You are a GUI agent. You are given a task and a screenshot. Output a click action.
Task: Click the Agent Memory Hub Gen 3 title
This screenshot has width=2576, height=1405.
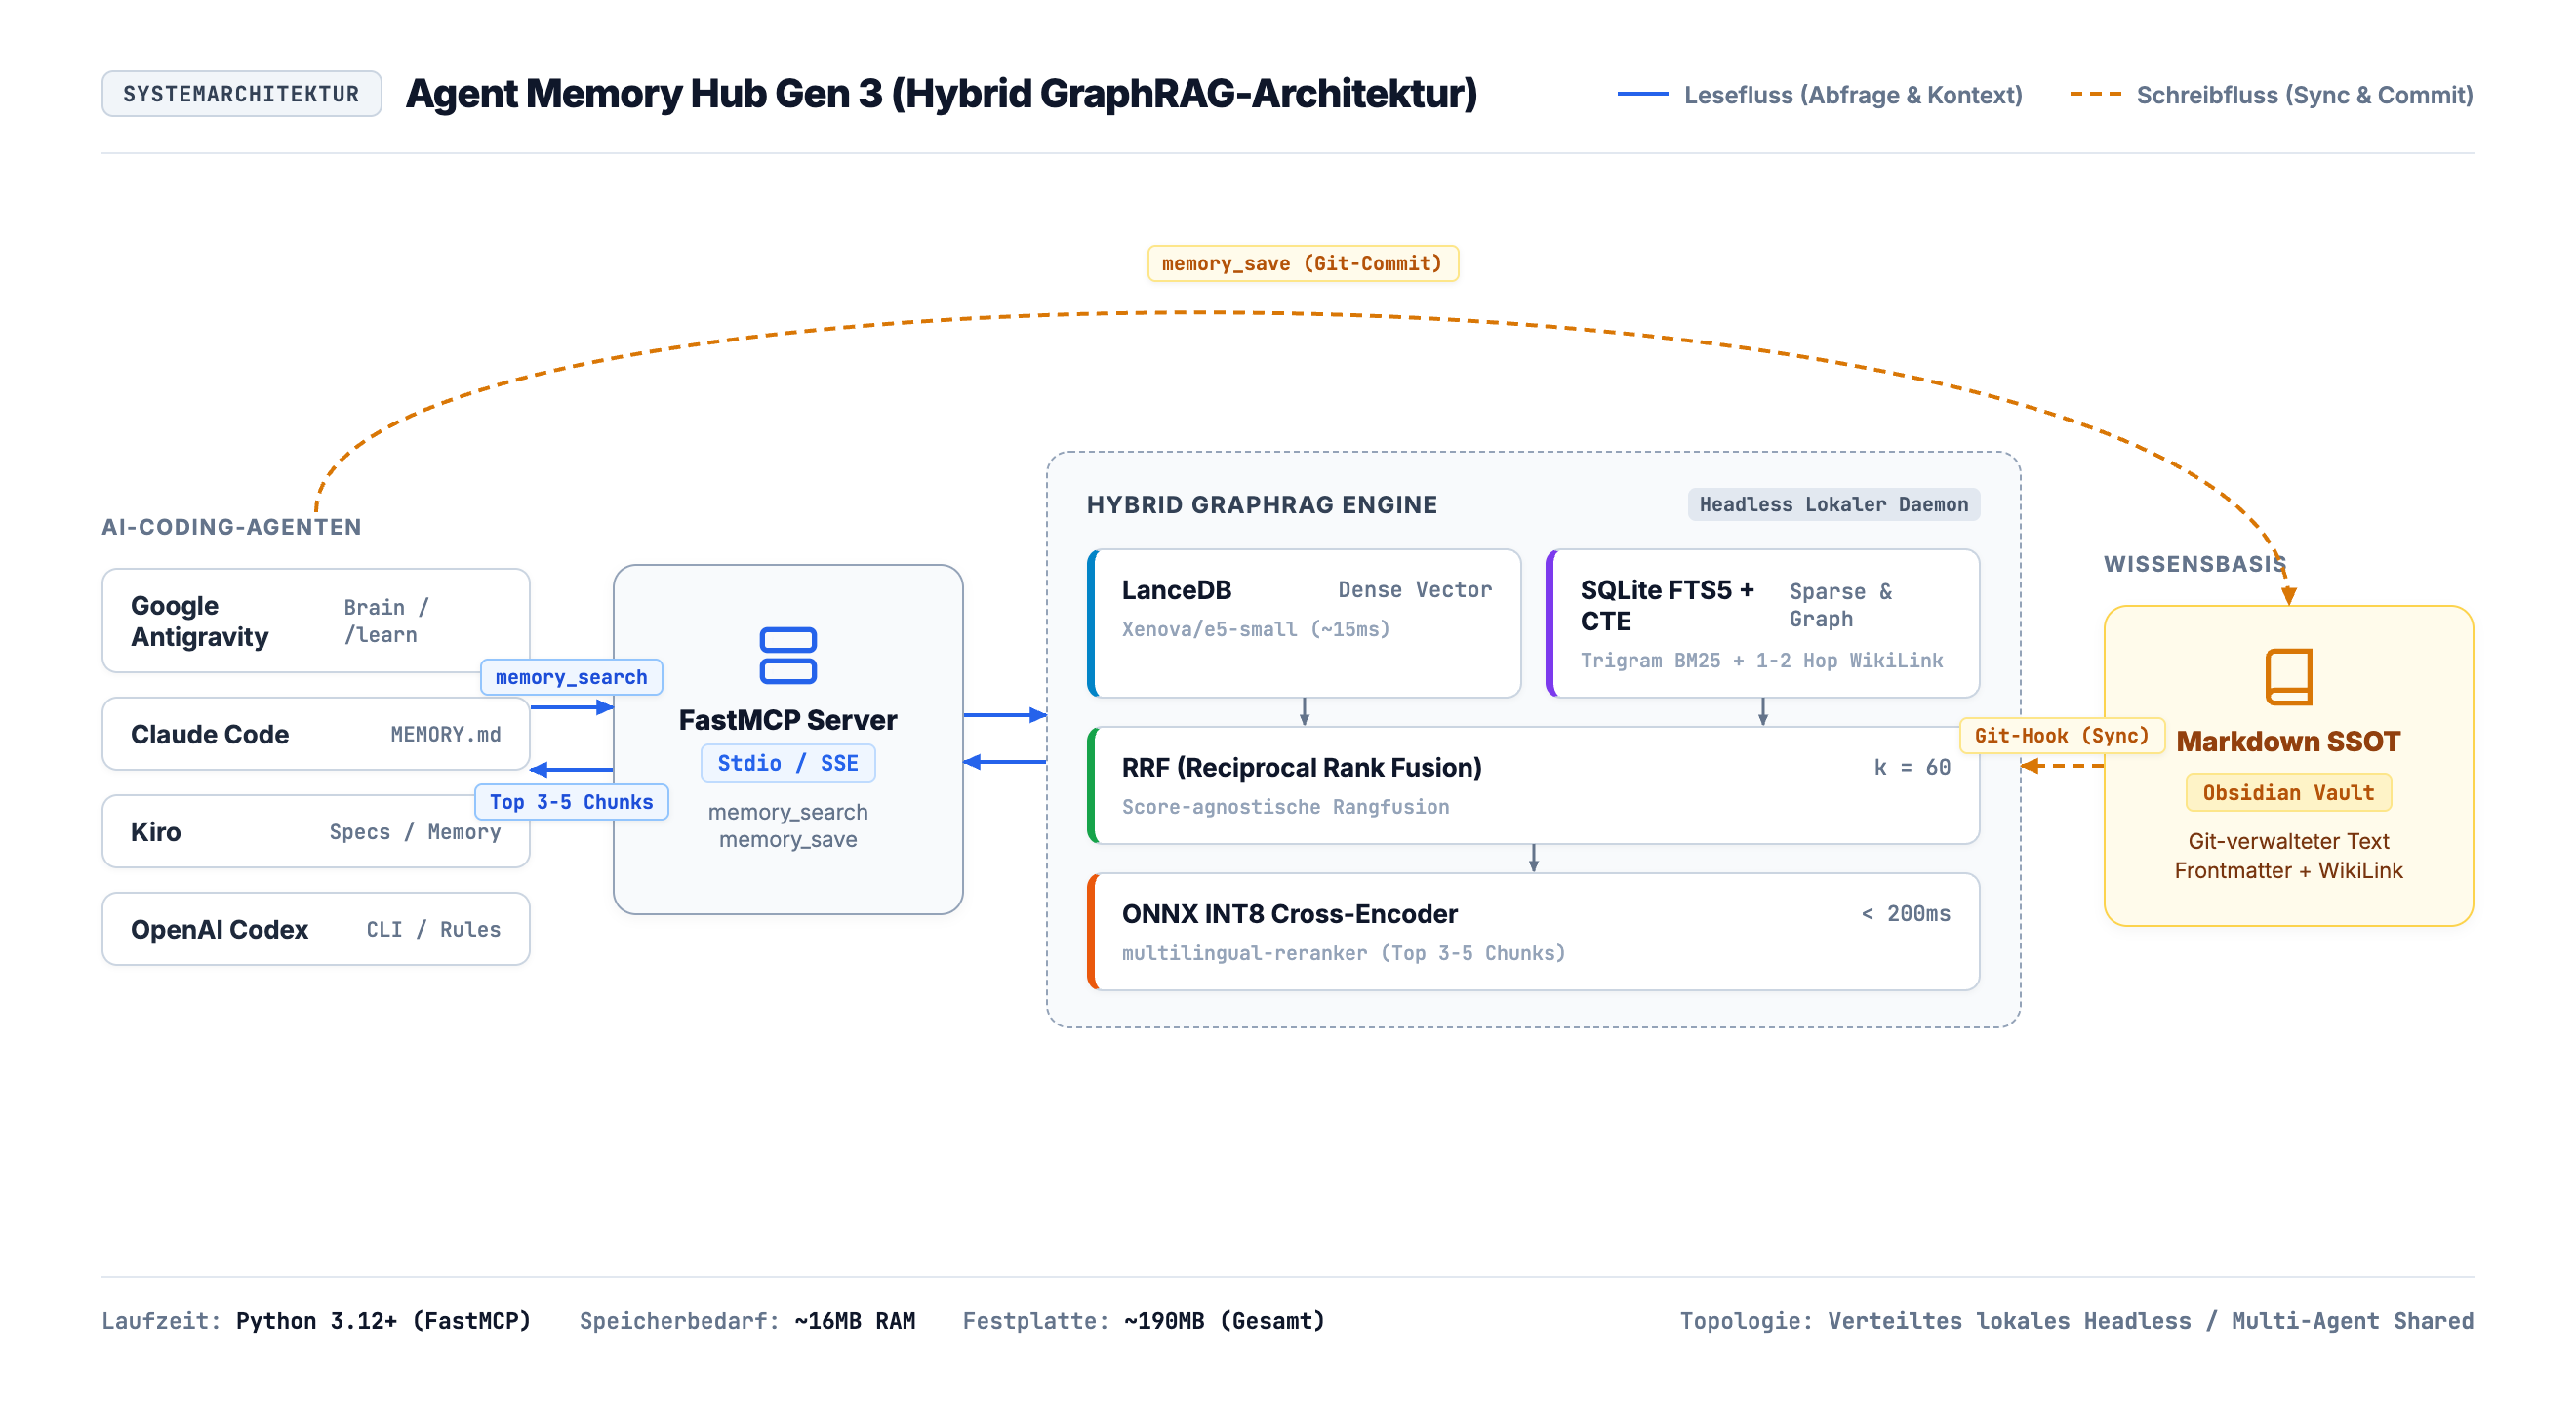[x=941, y=94]
